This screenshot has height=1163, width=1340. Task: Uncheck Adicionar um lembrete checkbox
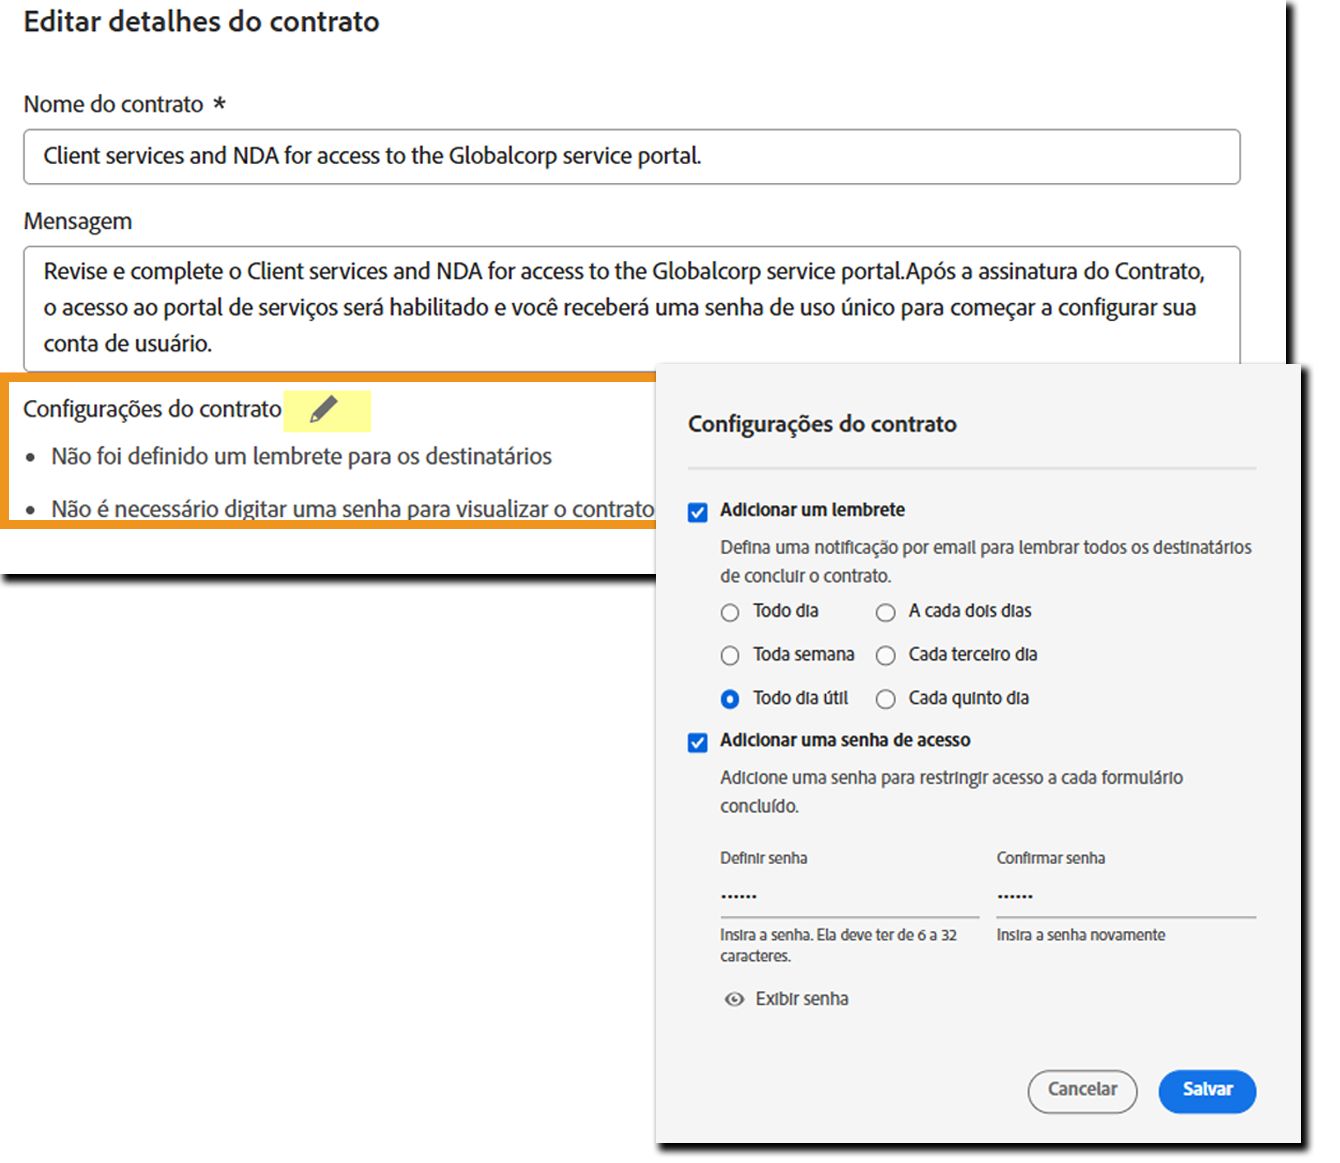pos(698,512)
